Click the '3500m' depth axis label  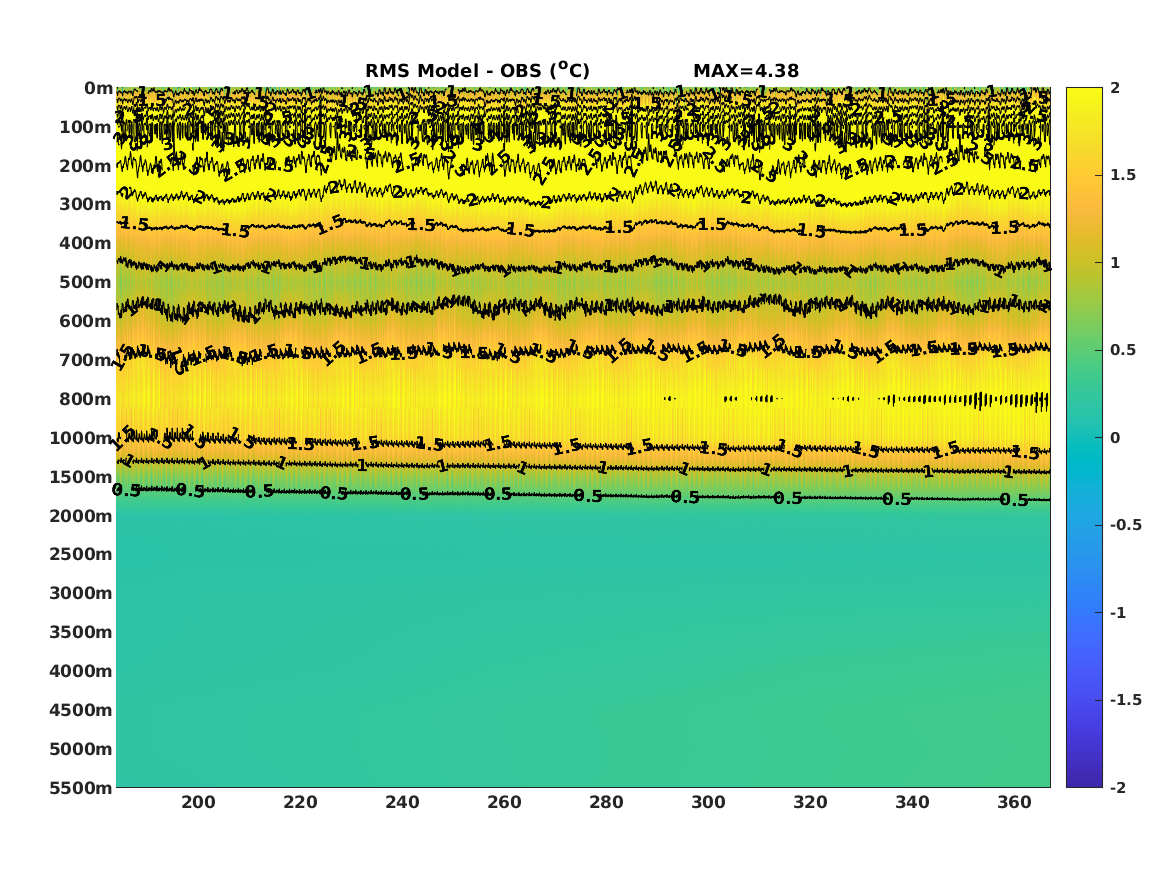pos(81,632)
